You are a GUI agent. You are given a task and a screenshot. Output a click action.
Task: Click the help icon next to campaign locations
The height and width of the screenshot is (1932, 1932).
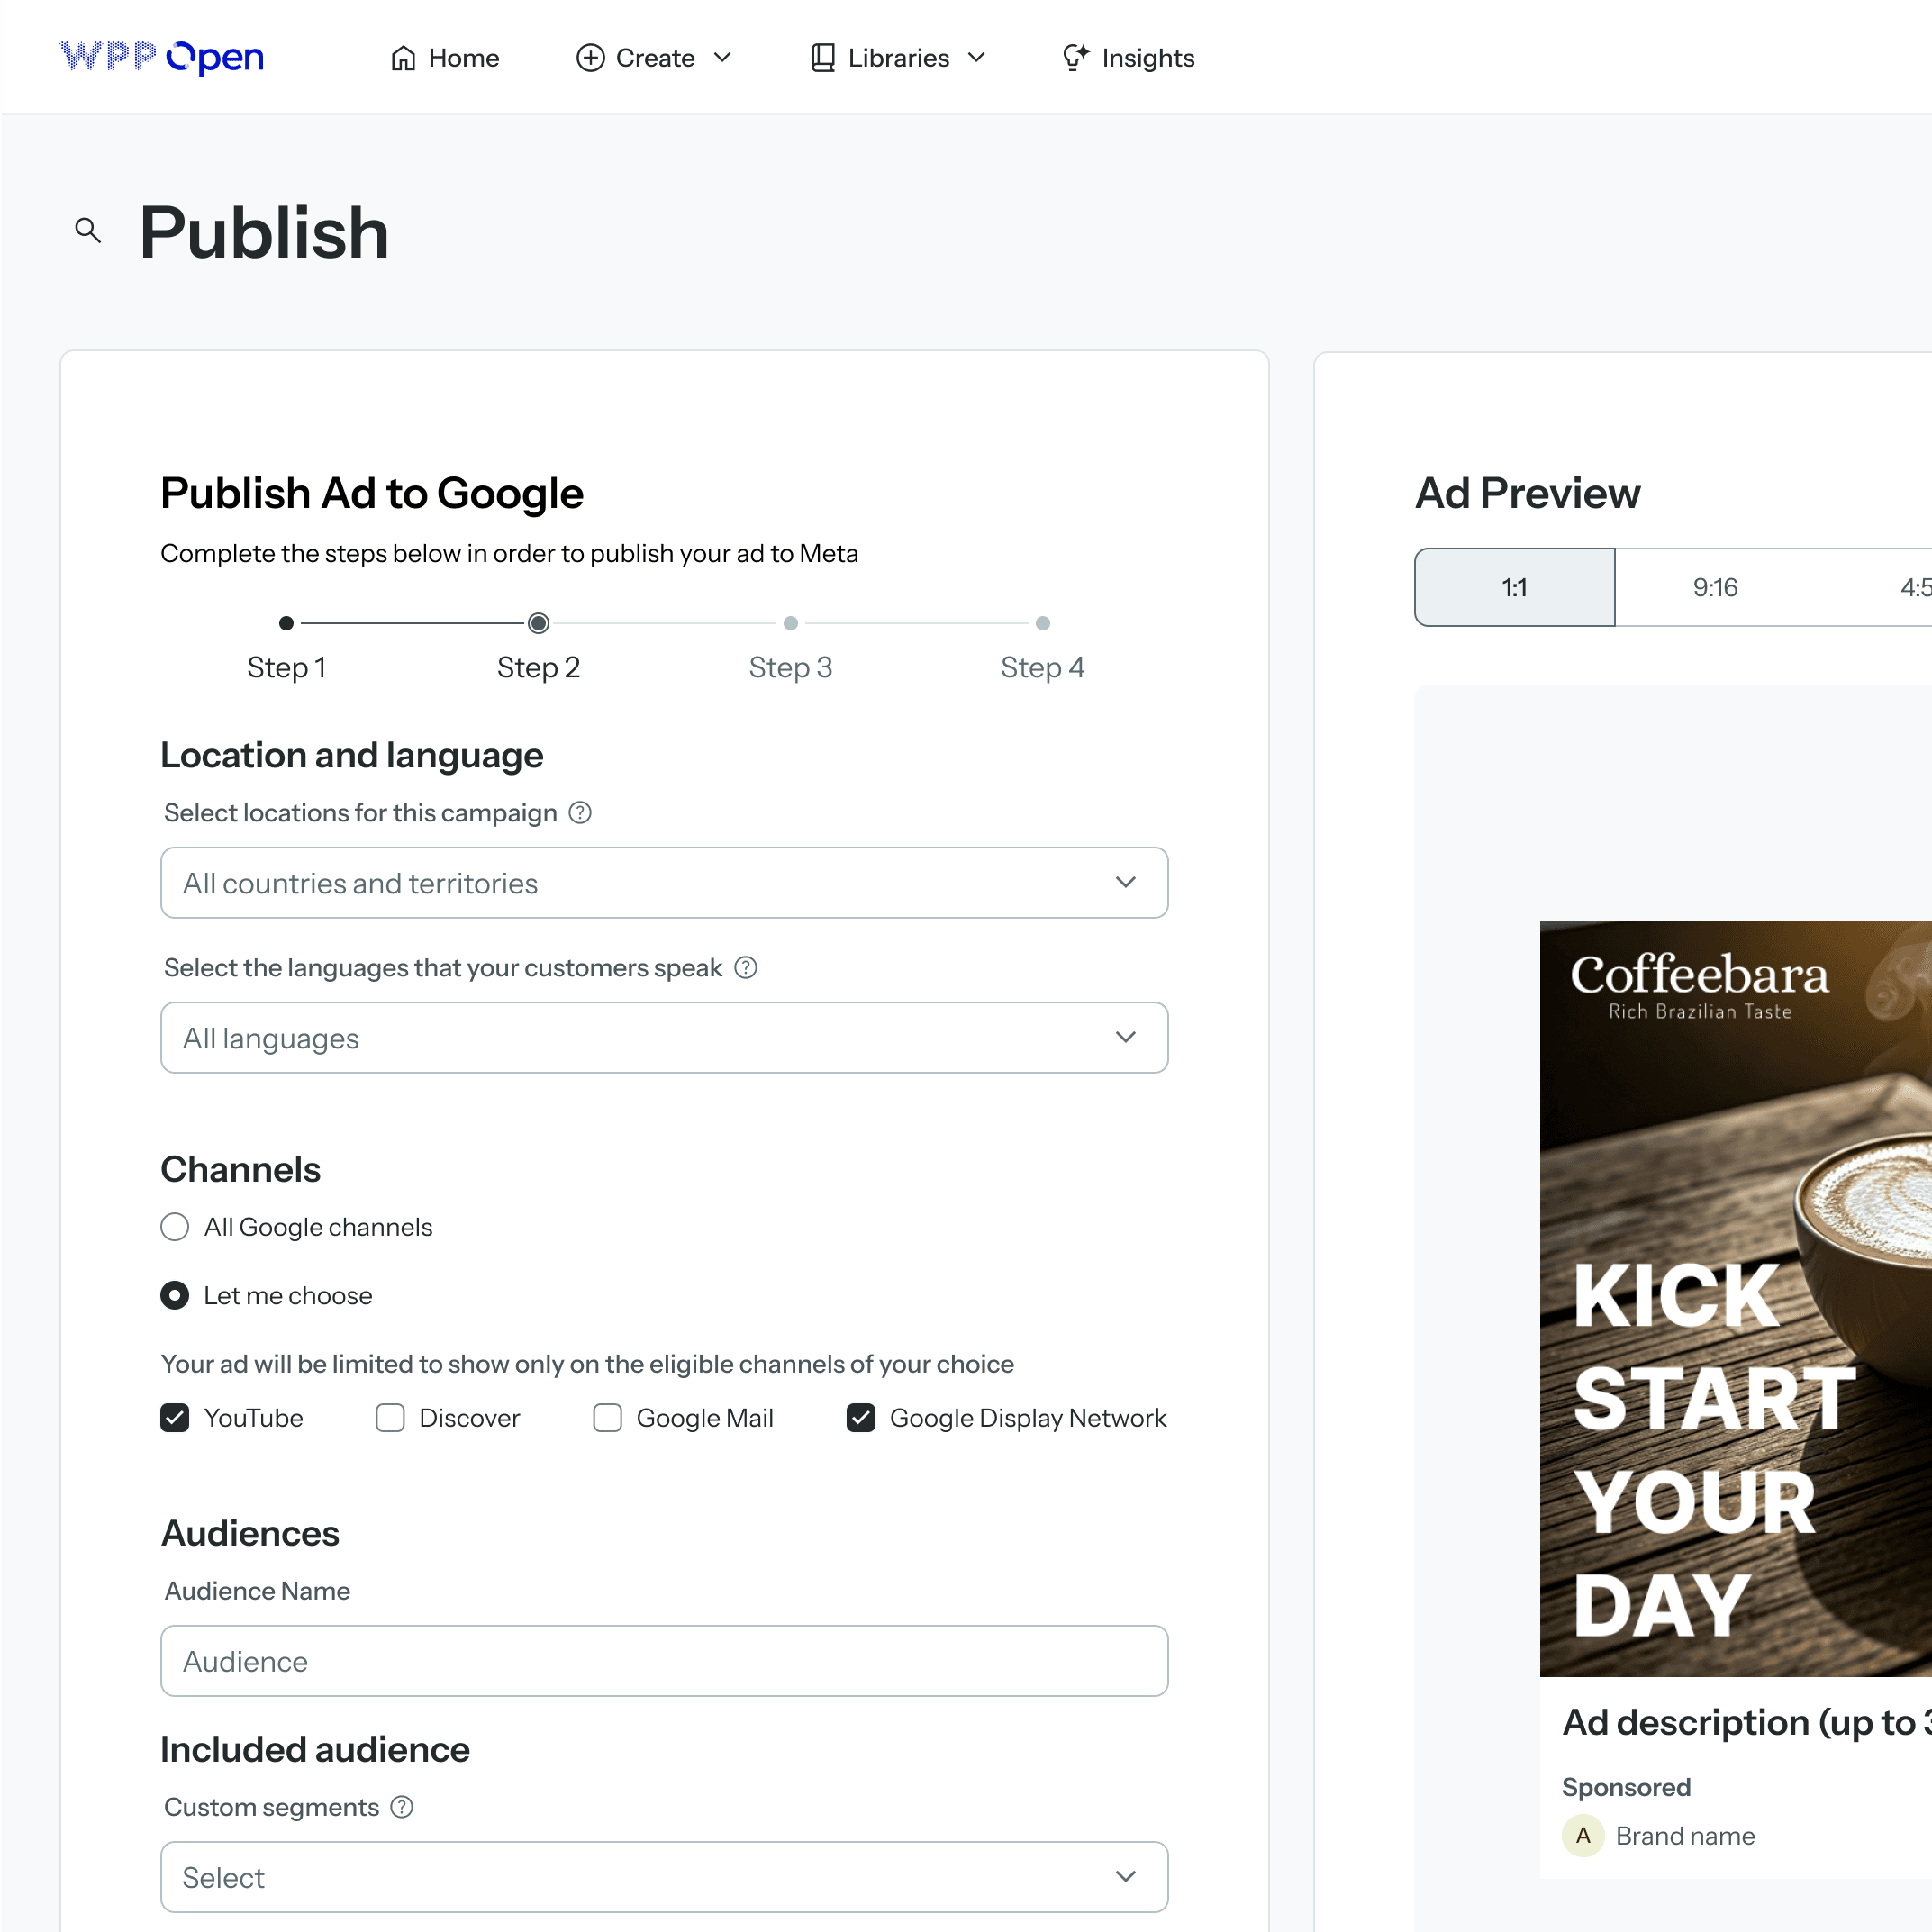(580, 812)
